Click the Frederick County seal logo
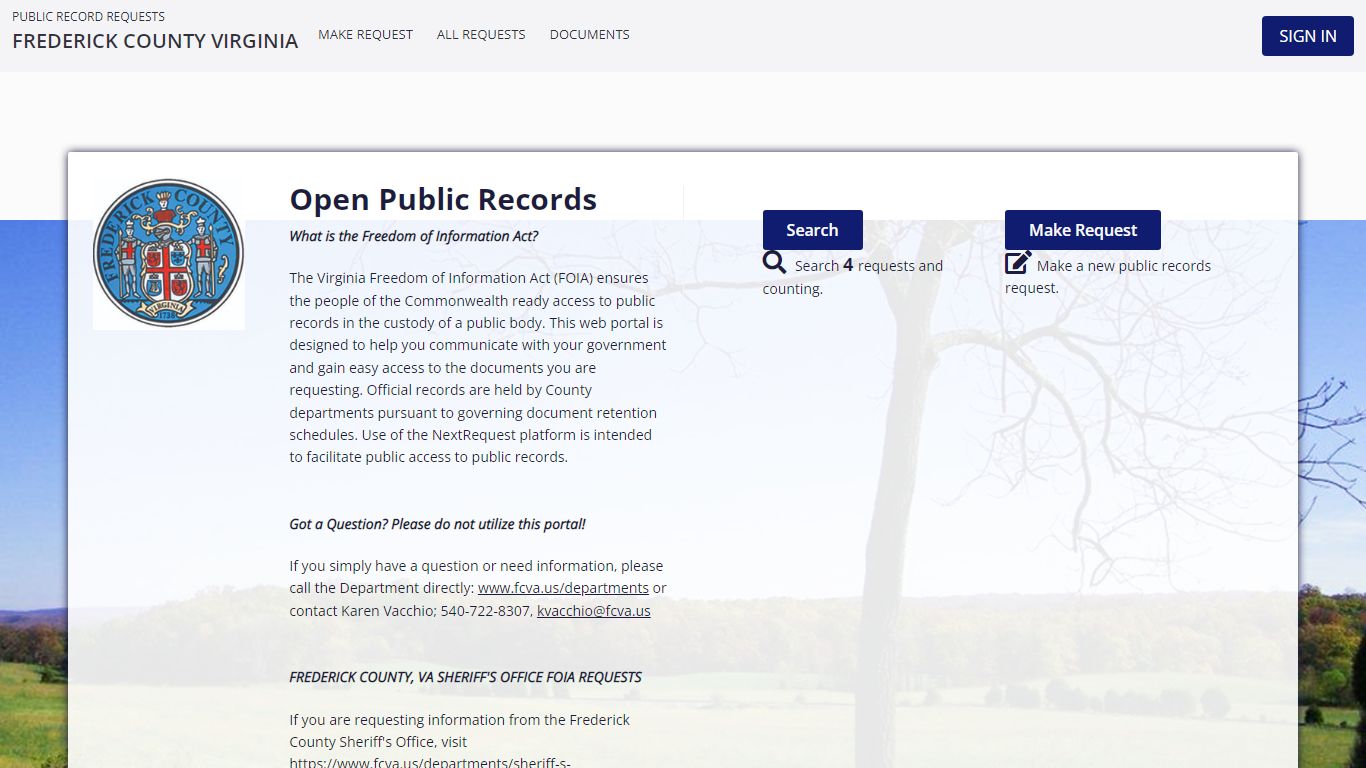Screen dimensions: 1366x768 click(169, 254)
